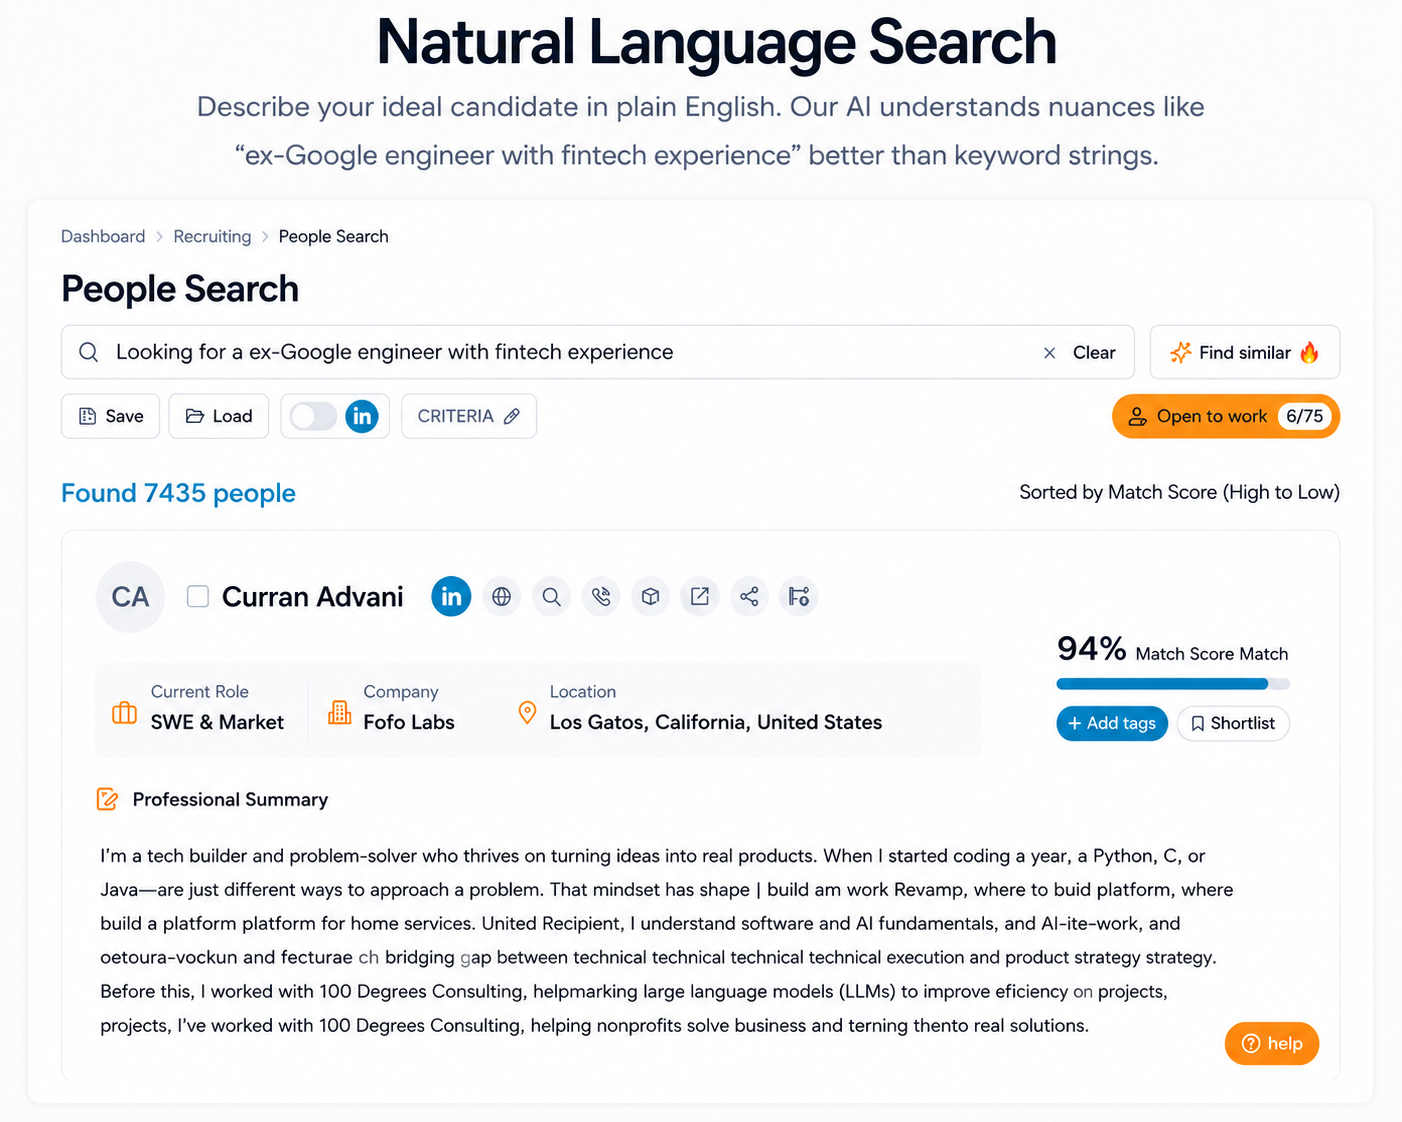Click the X icon beside Clear
This screenshot has height=1122, width=1402.
[1049, 353]
